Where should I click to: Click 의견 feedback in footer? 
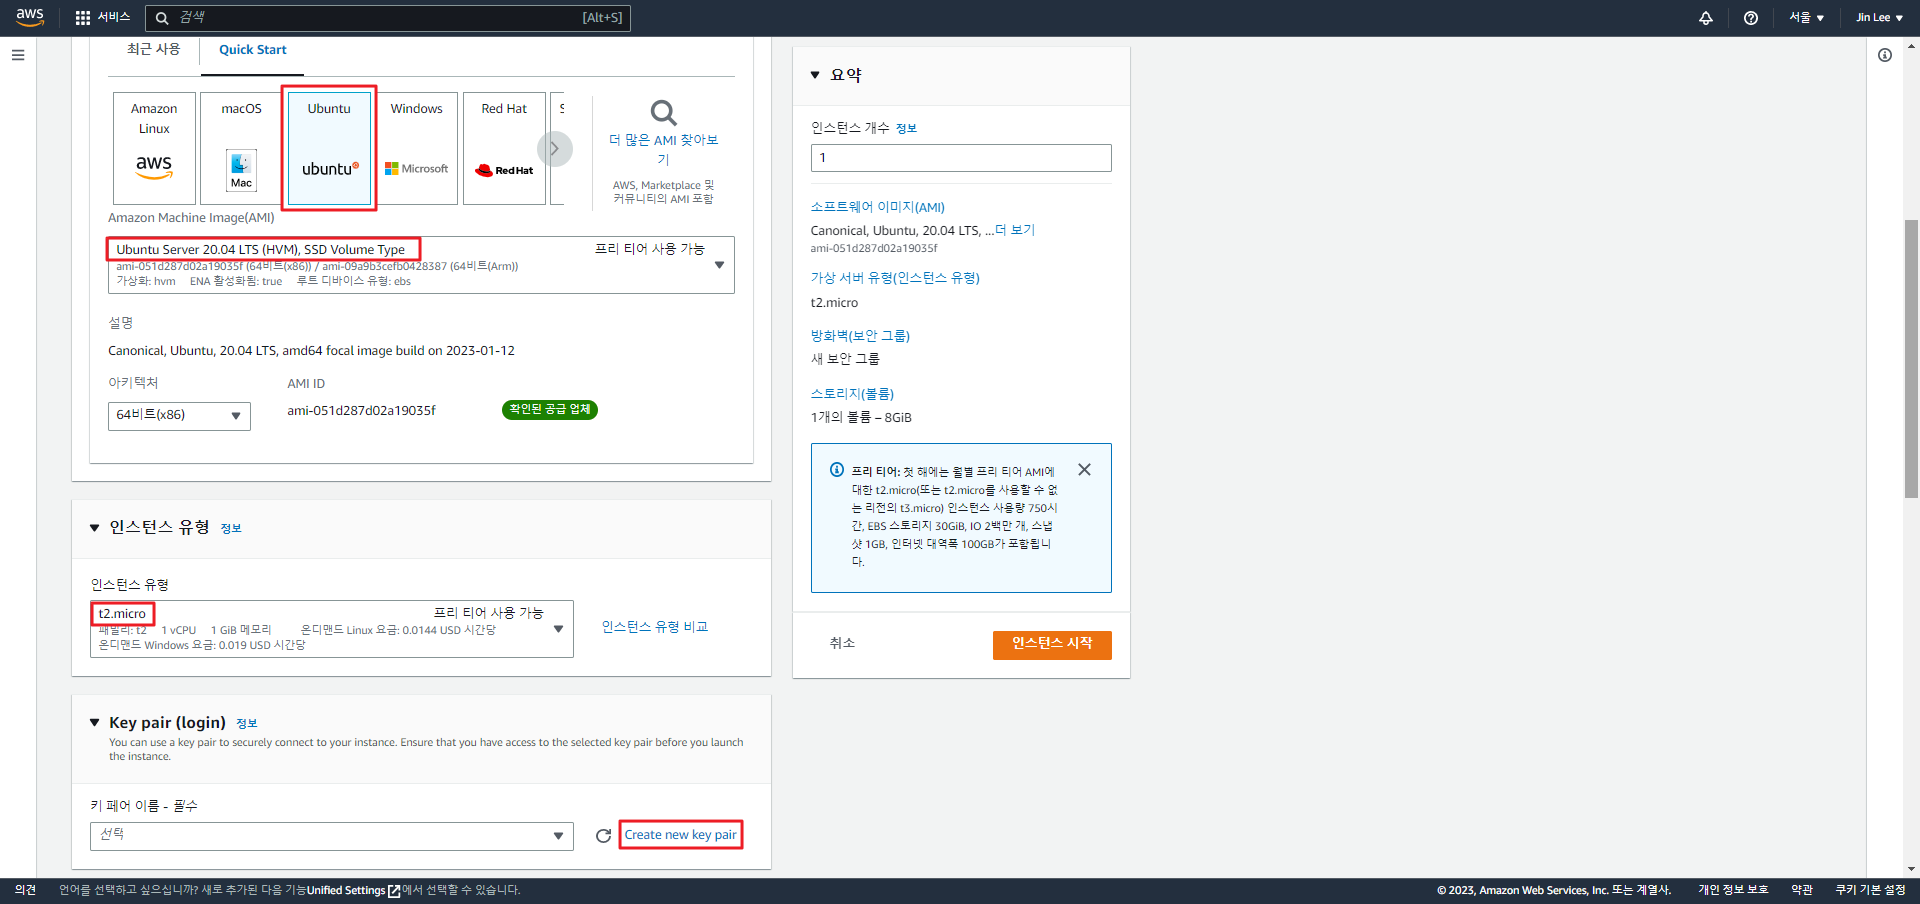[25, 890]
